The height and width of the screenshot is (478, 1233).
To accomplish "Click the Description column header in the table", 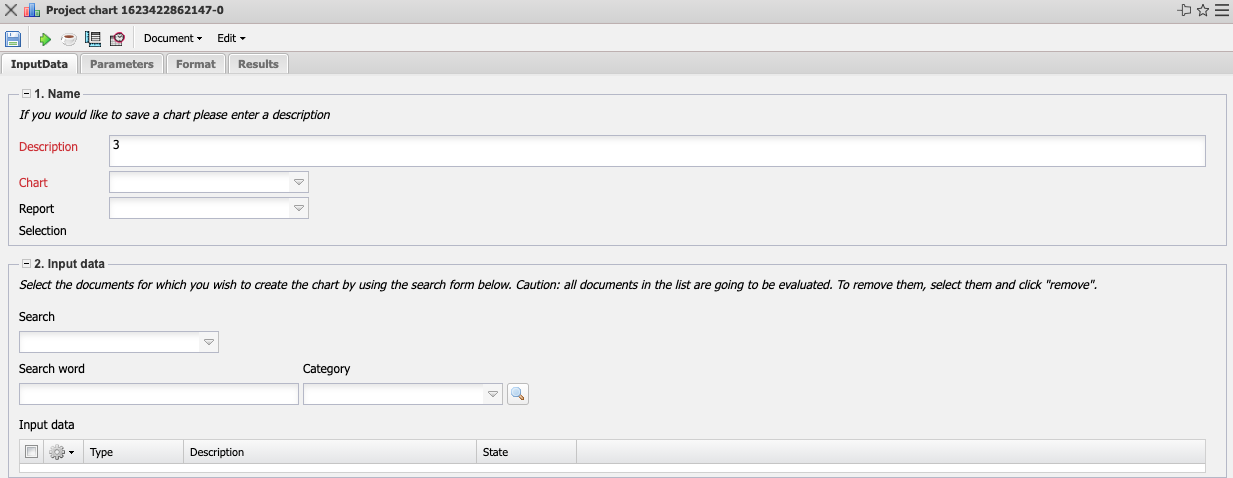I will pyautogui.click(x=330, y=452).
